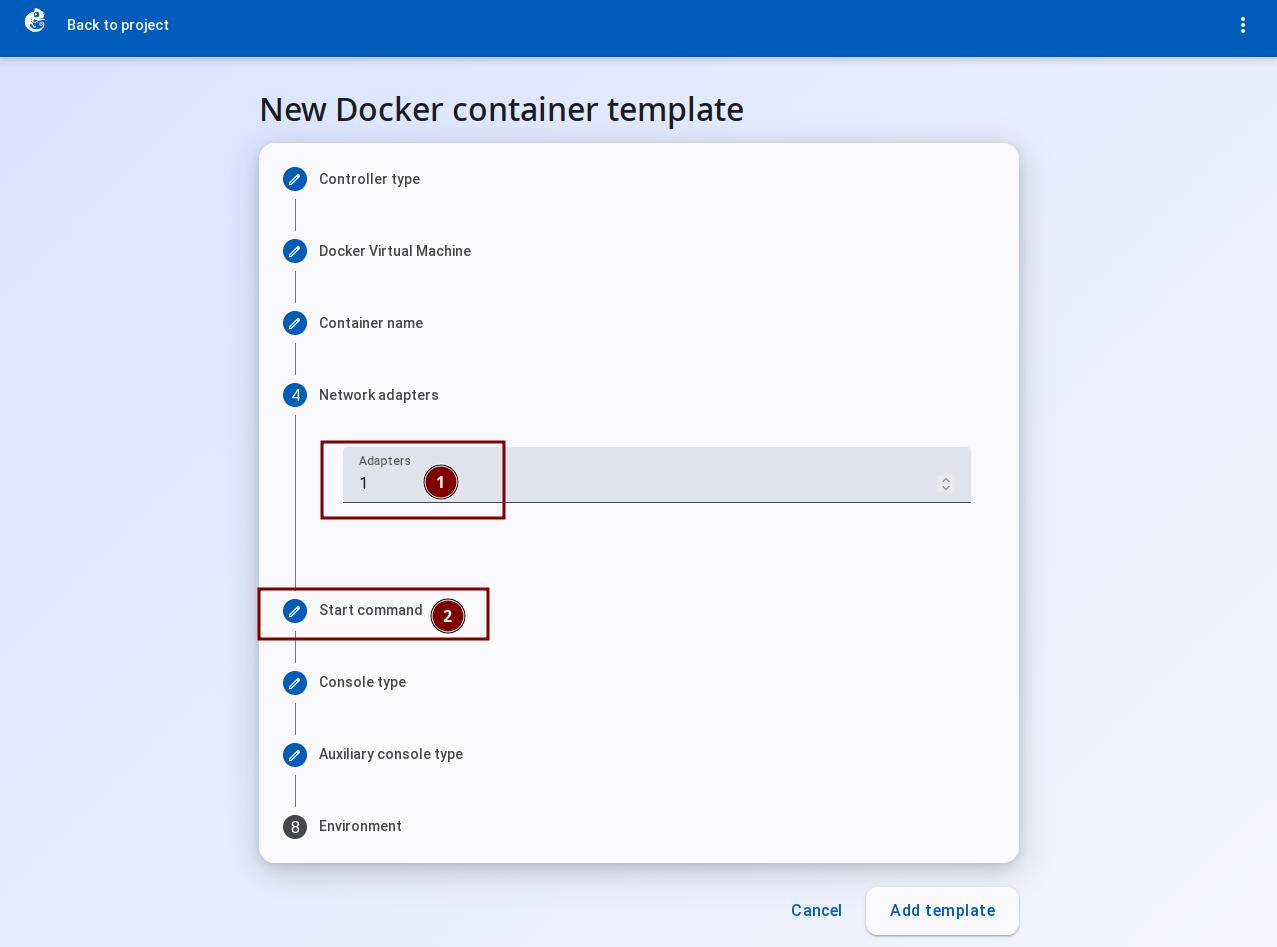Click the GNS3 logo icon in header

(36, 21)
